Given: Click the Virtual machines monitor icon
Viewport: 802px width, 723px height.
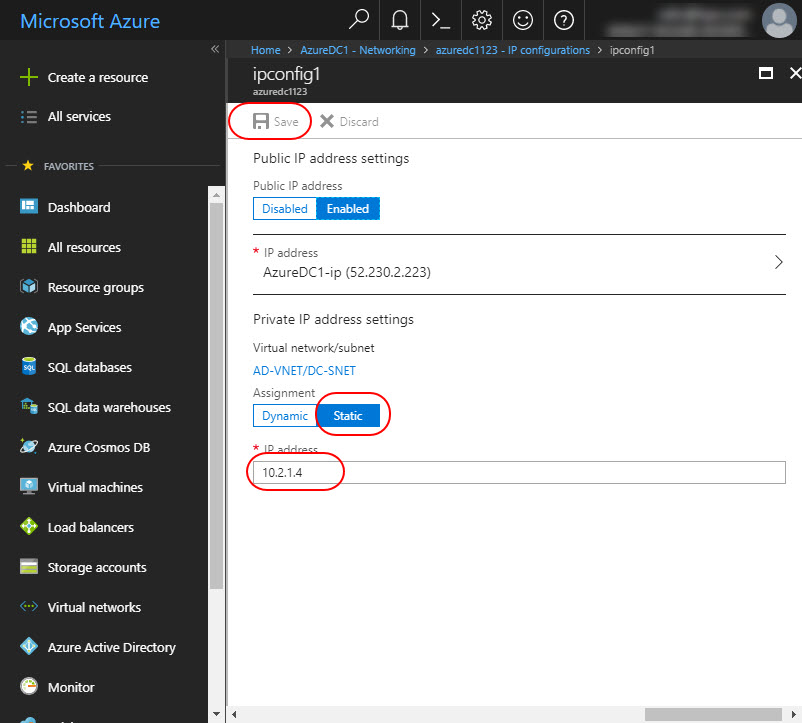Looking at the screenshot, I should (29, 486).
